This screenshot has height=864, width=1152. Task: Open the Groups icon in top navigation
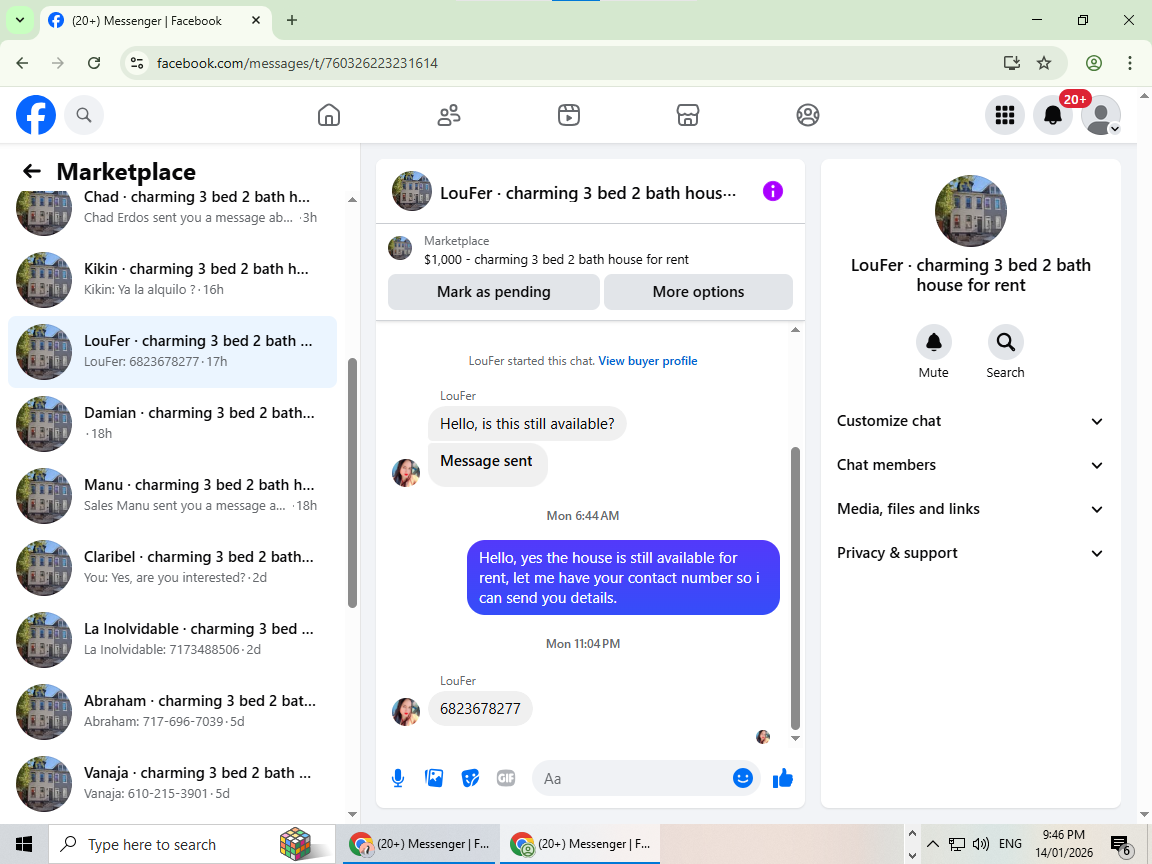click(807, 115)
